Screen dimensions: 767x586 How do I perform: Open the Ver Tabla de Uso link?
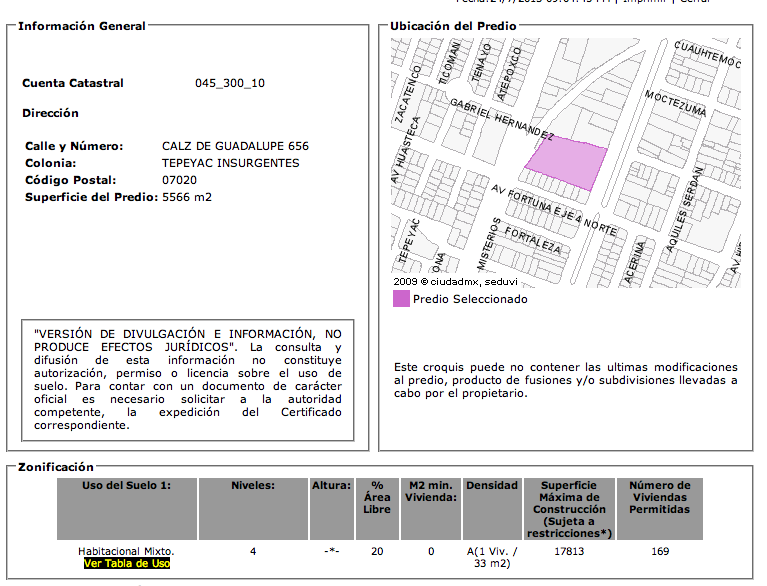[127, 563]
